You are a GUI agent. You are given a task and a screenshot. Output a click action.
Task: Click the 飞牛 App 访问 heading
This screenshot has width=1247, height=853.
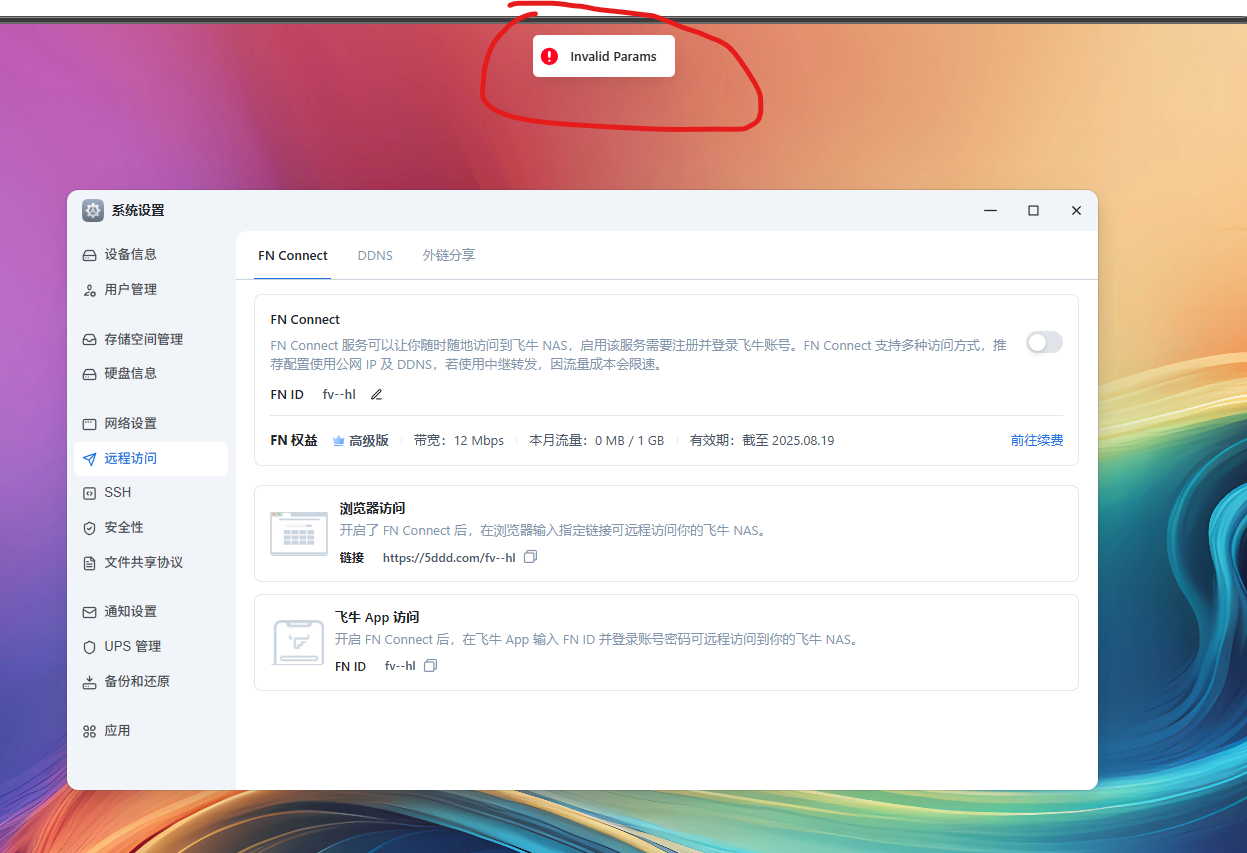377,618
